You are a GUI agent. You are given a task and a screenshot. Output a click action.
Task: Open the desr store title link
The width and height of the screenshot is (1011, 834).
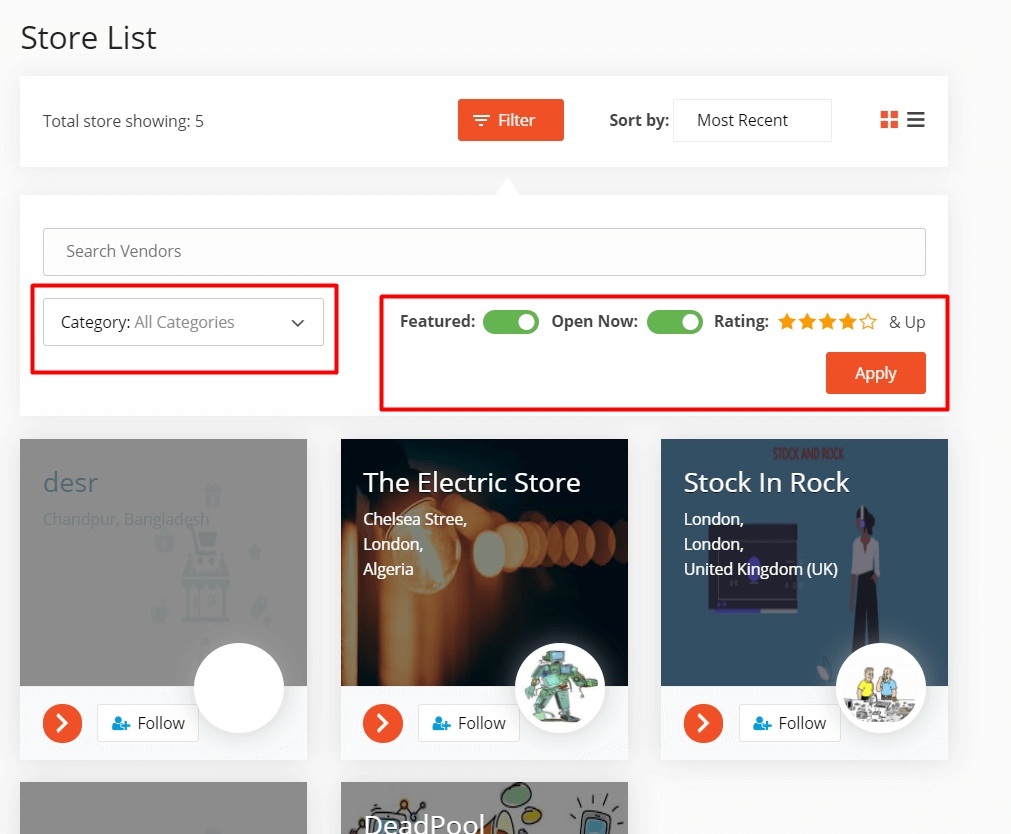70,482
